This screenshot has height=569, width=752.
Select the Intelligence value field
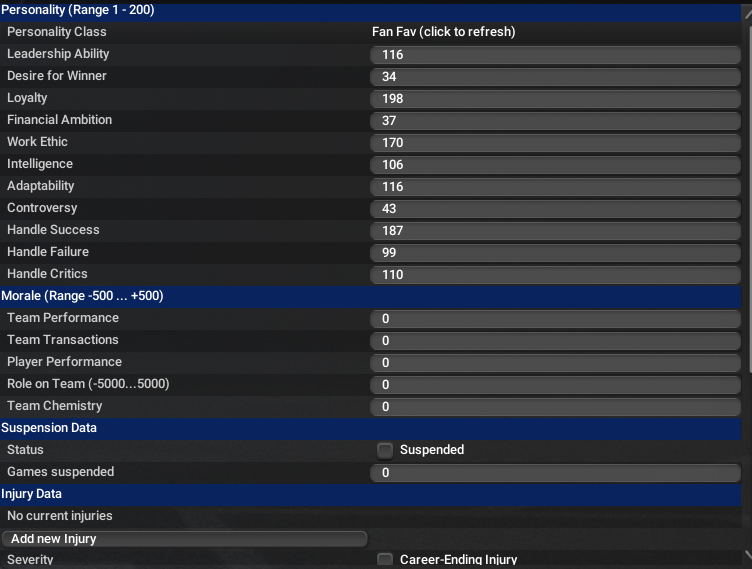[555, 165]
